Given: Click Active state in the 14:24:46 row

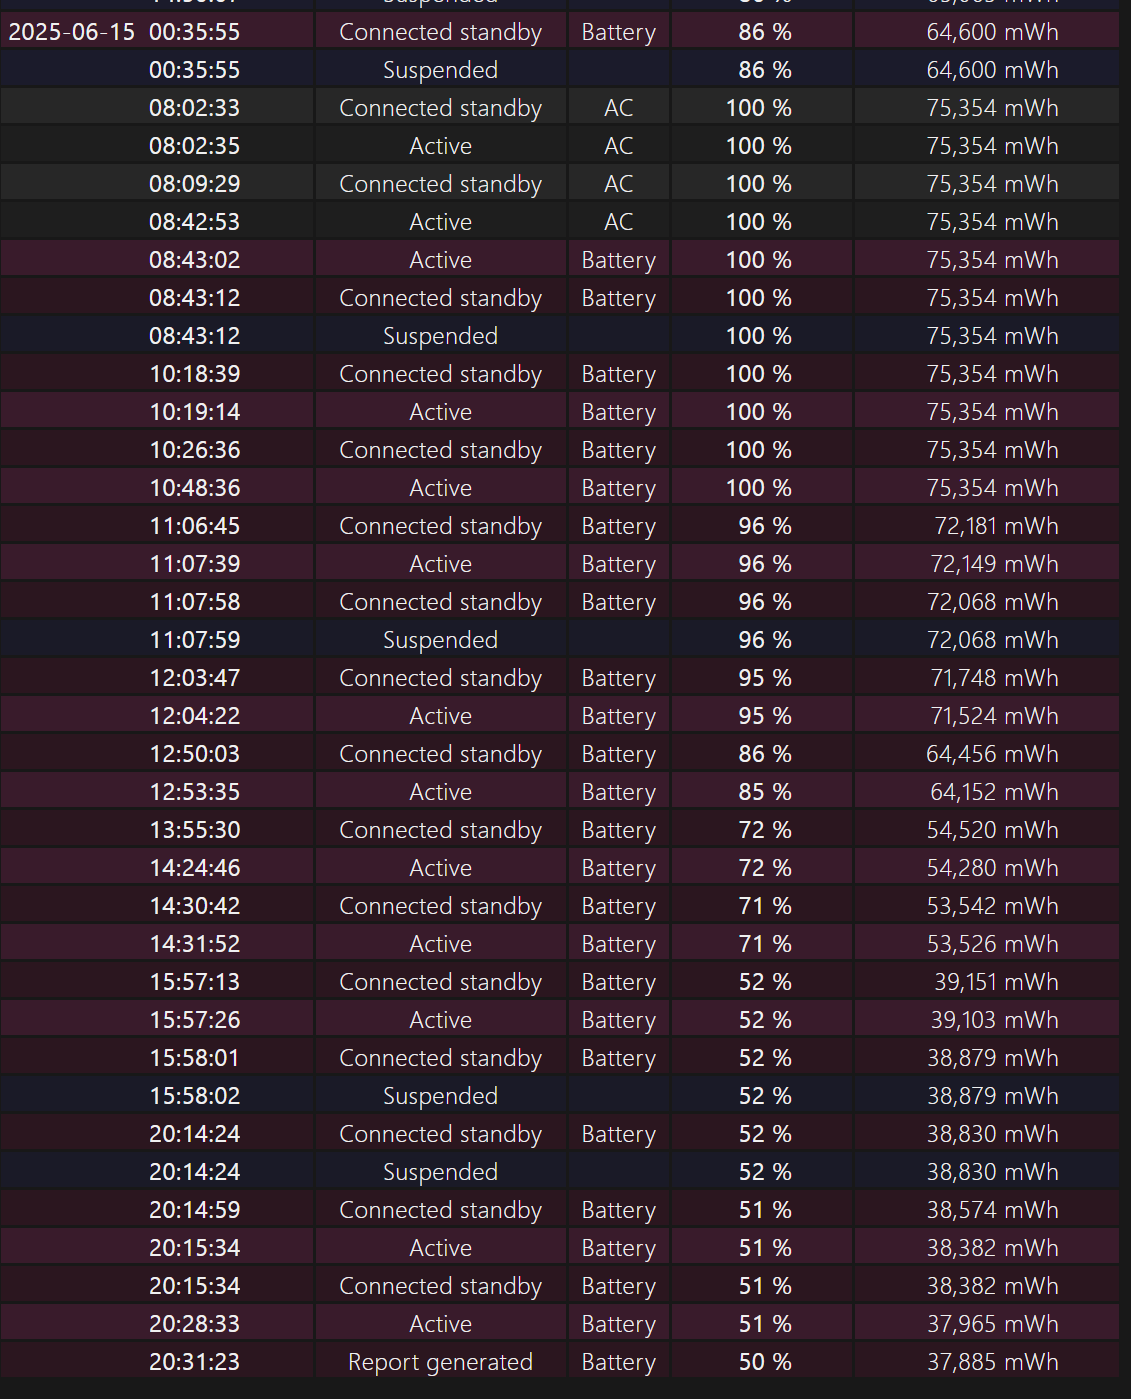Looking at the screenshot, I should [440, 868].
